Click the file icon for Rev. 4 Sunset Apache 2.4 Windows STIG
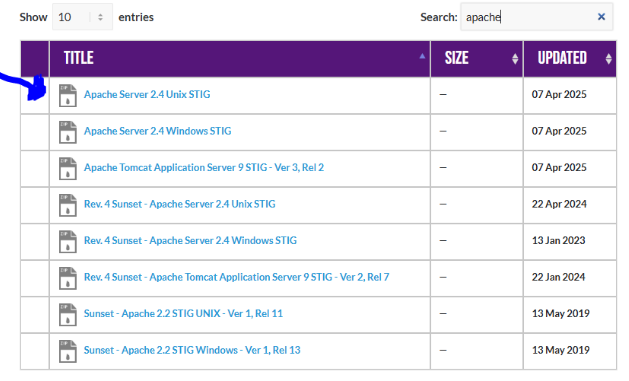This screenshot has height=381, width=629. [67, 241]
